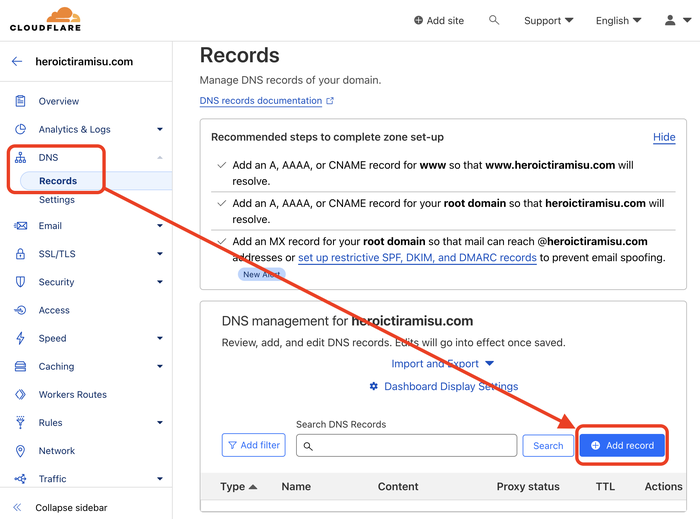Click the Overview clipboard icon
Screen dimensions: 700x519
click(20, 101)
